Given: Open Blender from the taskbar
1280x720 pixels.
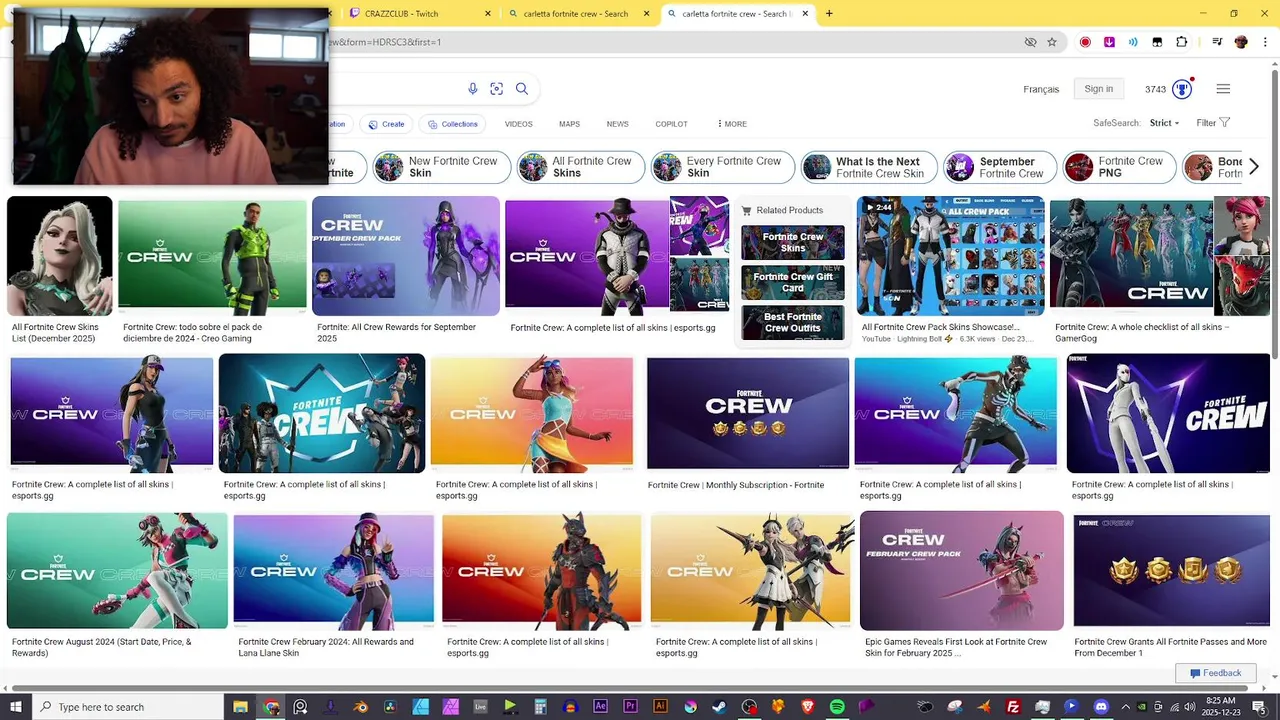Looking at the screenshot, I should pos(361,707).
